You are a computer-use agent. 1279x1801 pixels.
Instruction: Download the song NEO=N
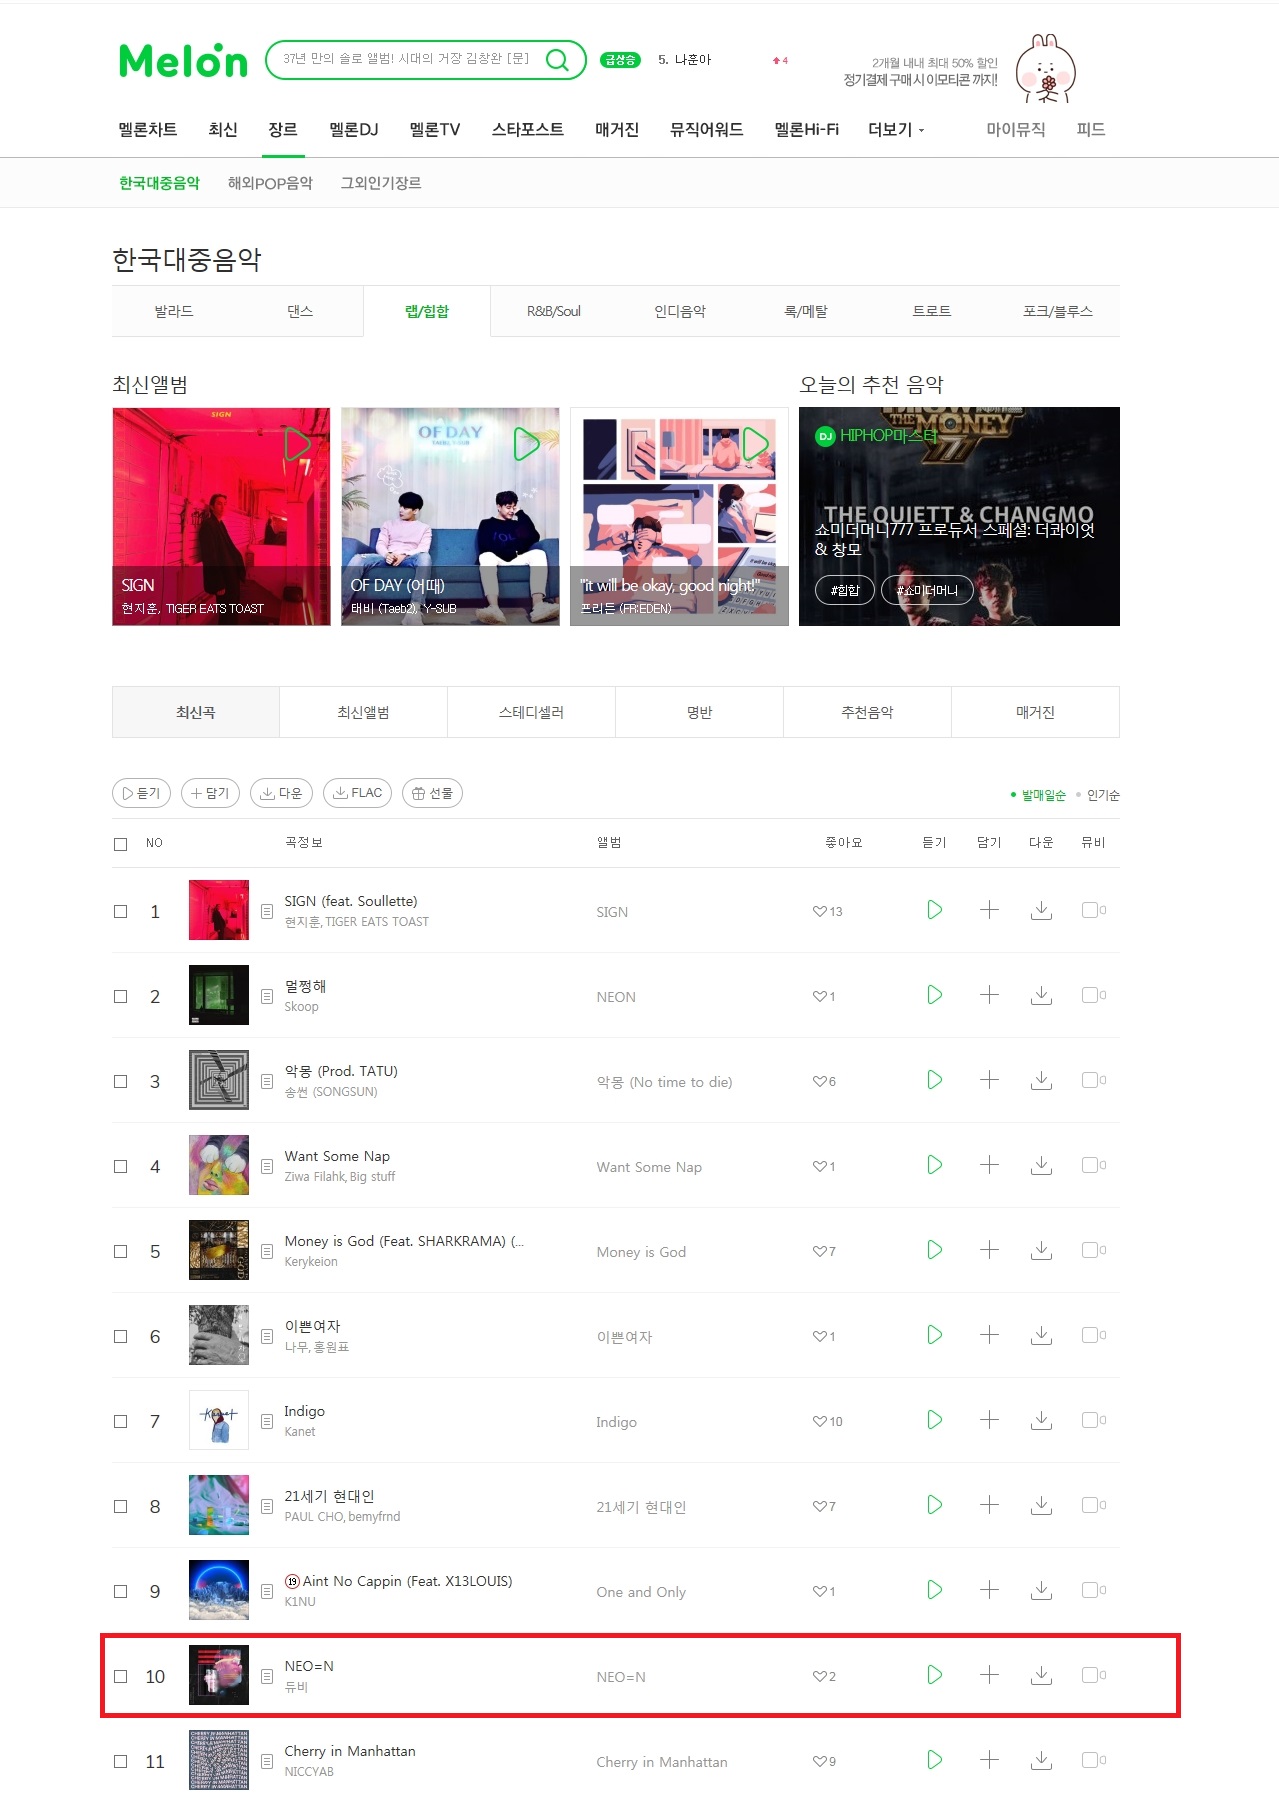pyautogui.click(x=1041, y=1675)
